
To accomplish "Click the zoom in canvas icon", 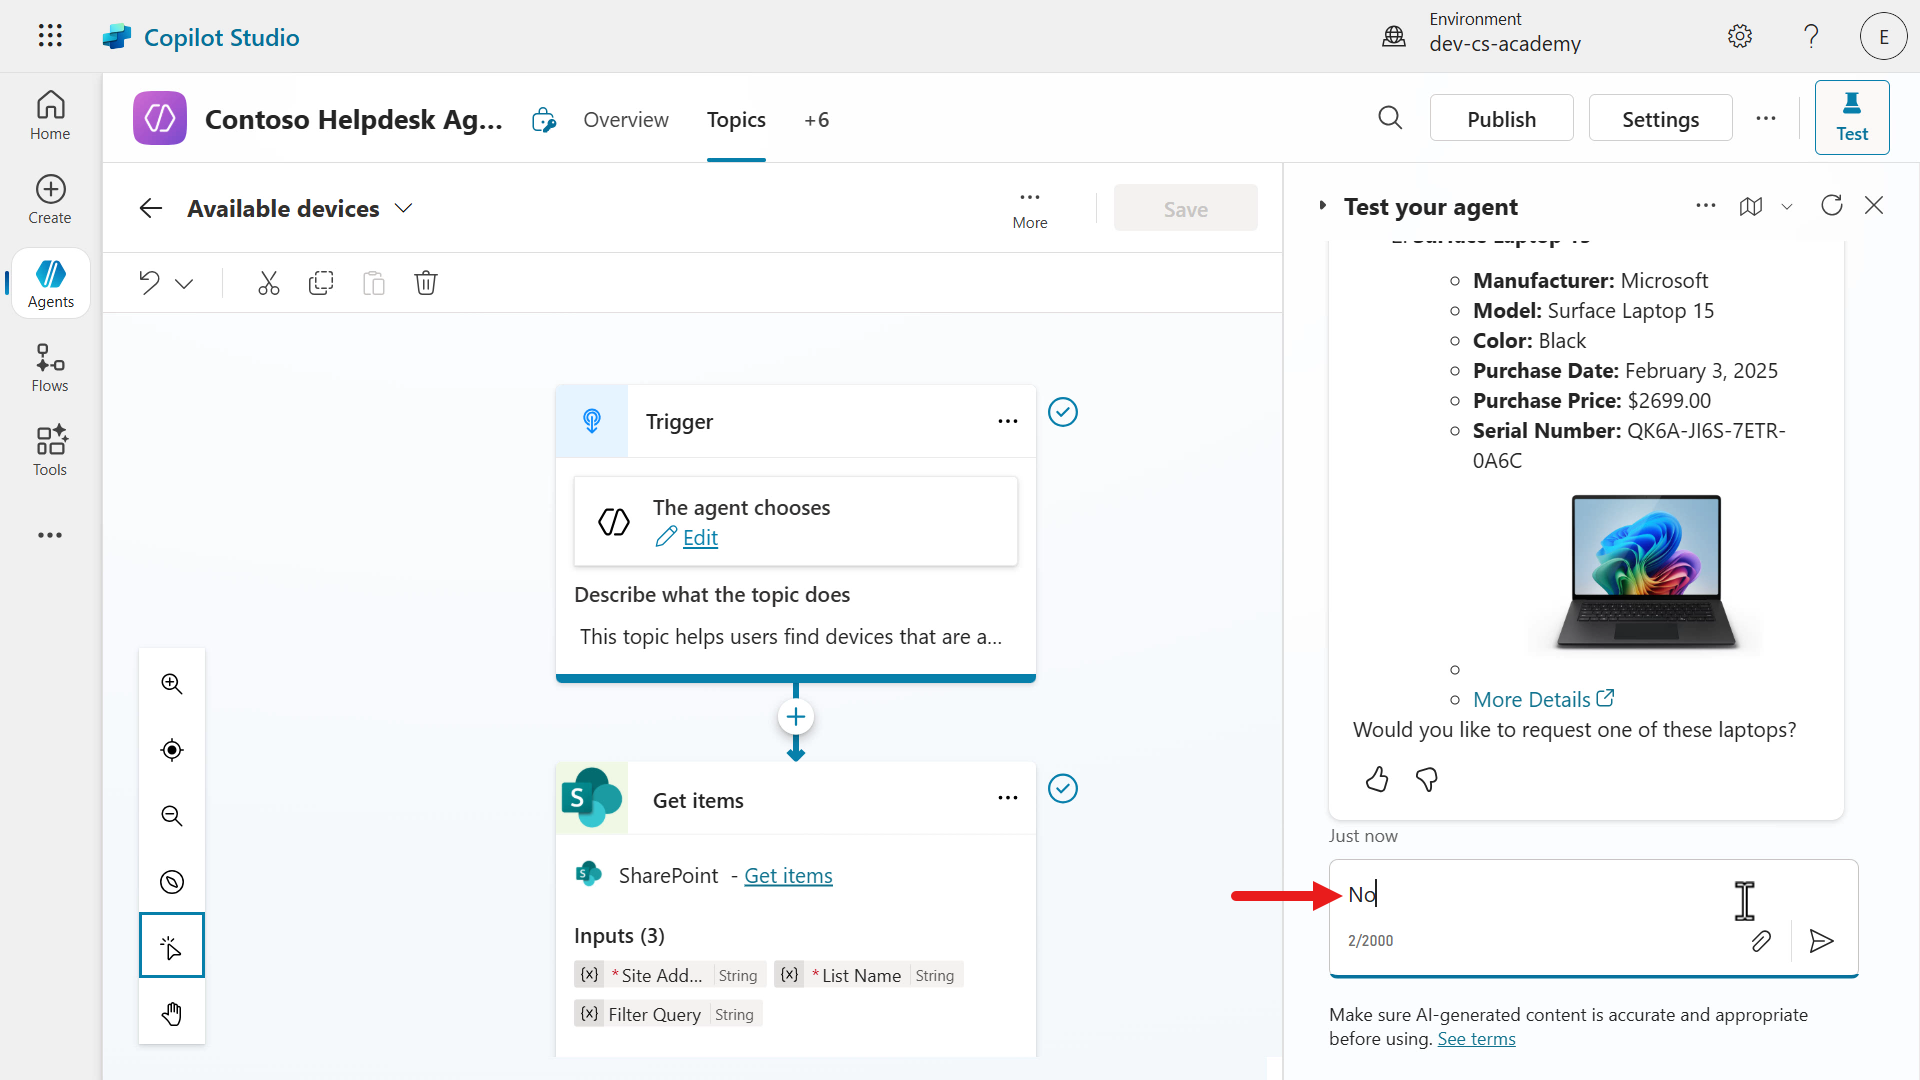I will click(172, 684).
